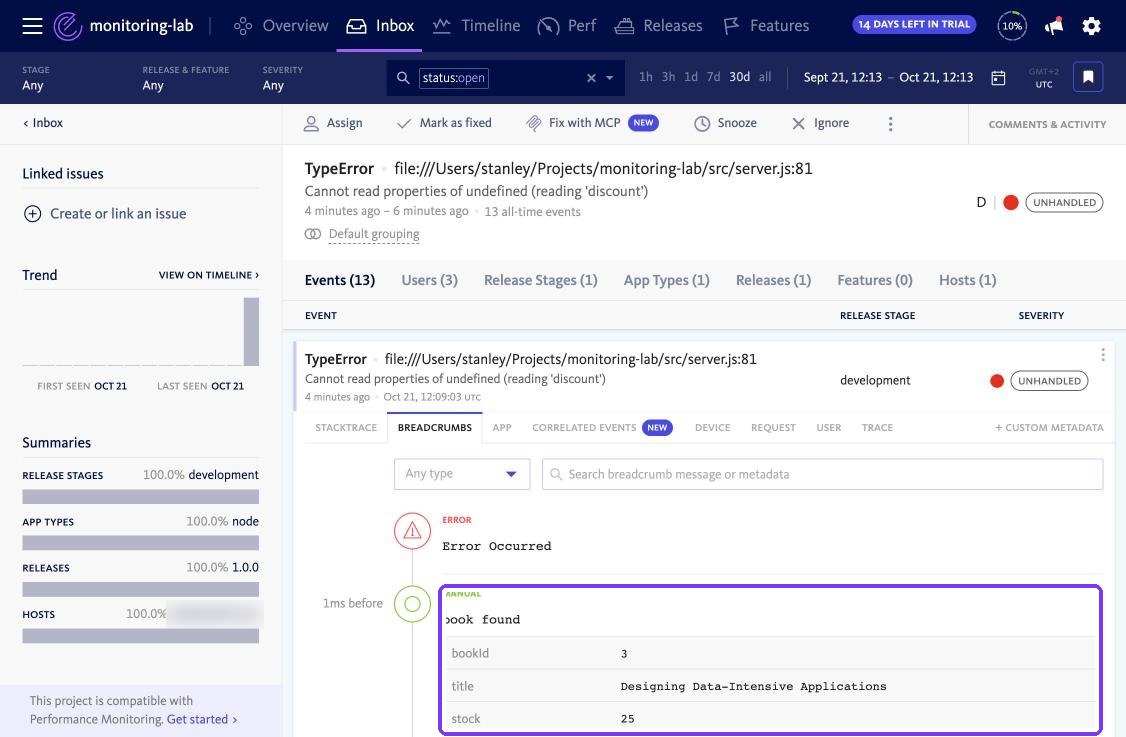Open the App Types (1) tab

pyautogui.click(x=666, y=280)
